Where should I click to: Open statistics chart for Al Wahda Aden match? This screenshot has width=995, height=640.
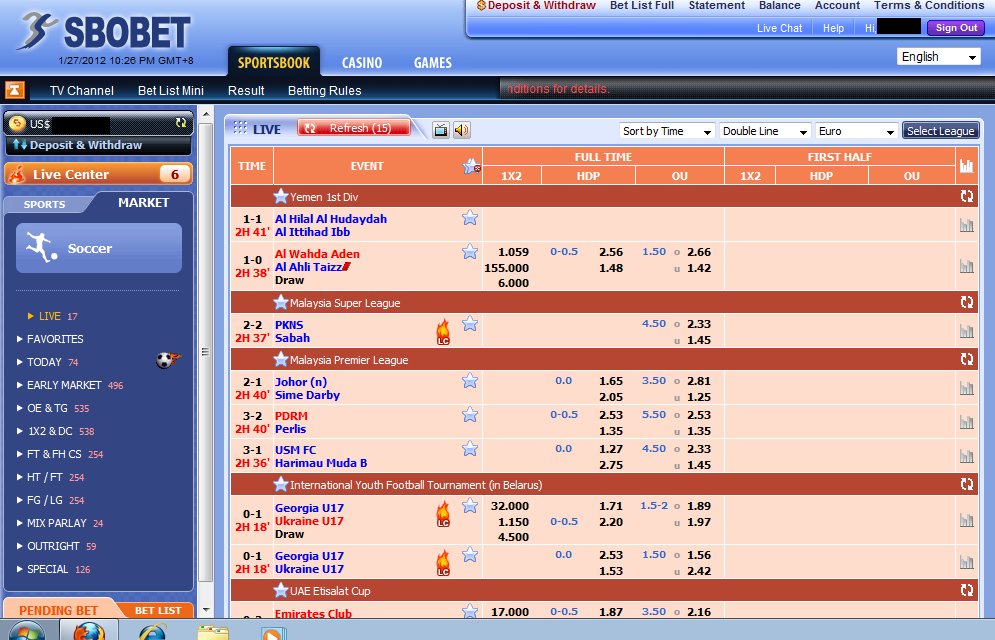(966, 266)
